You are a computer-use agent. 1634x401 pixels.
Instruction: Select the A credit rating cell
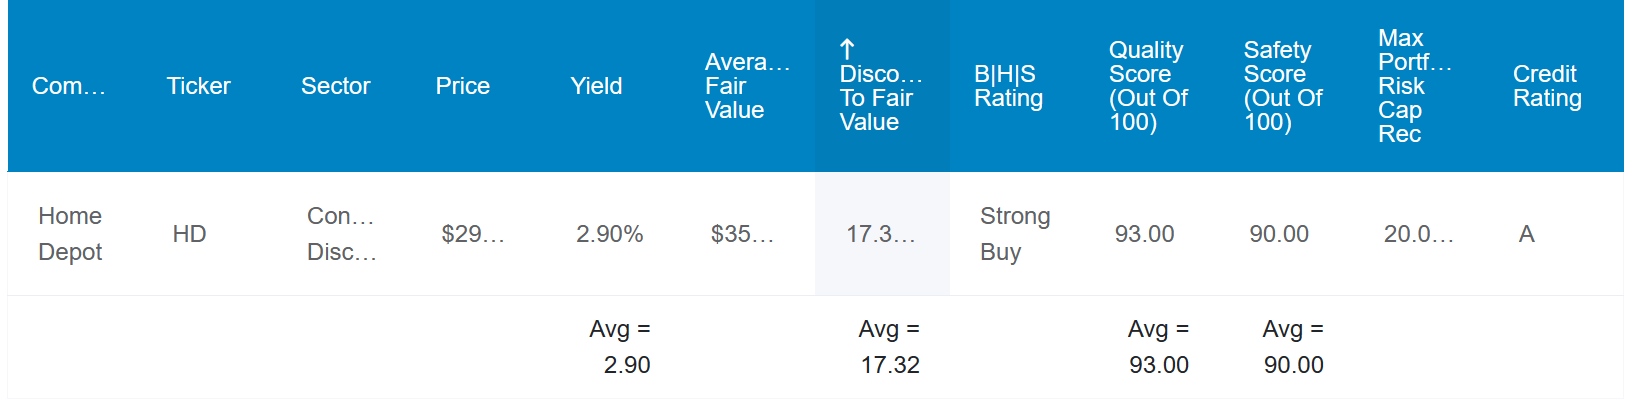pyautogui.click(x=1526, y=234)
